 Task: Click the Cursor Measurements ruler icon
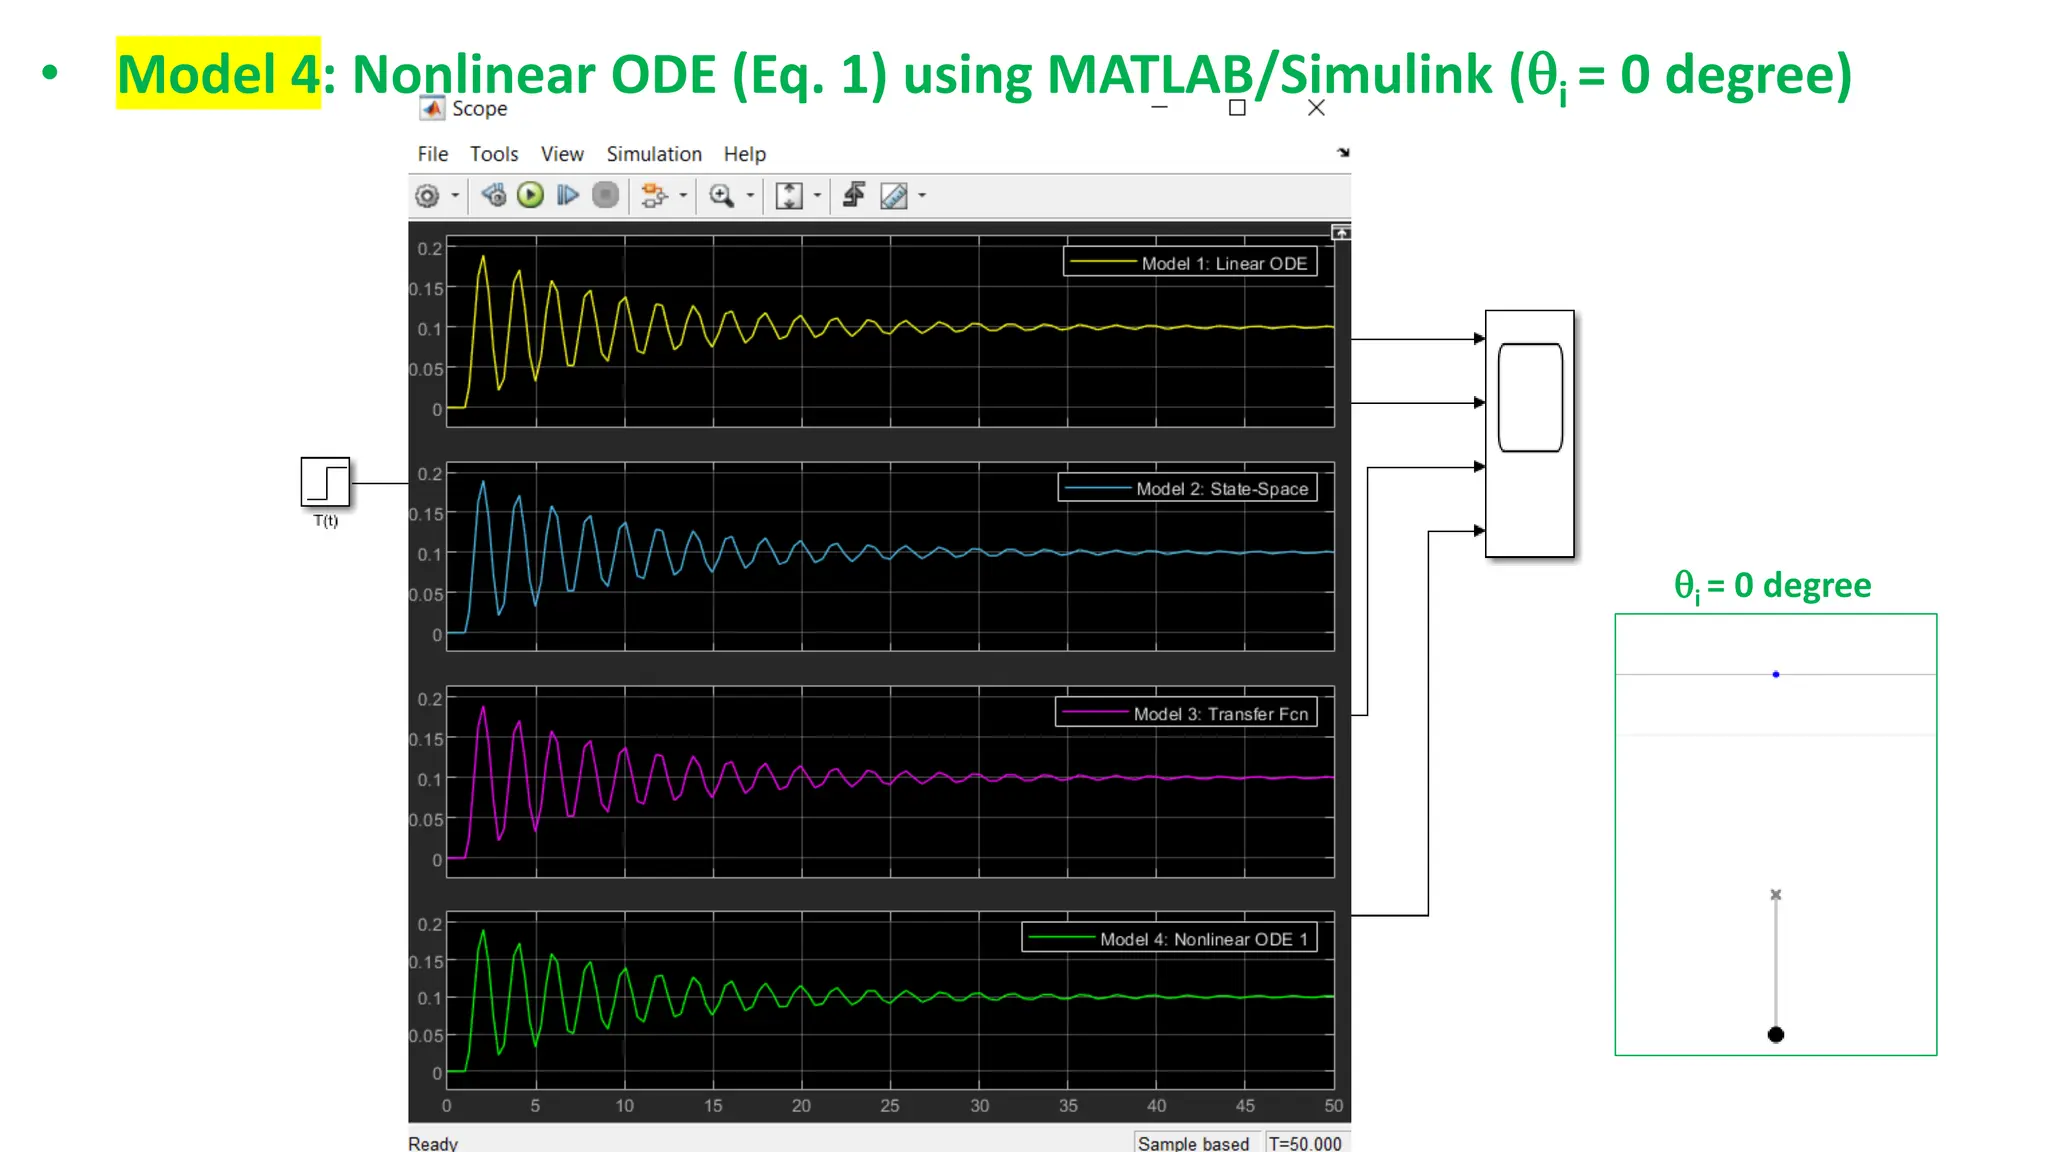(894, 196)
